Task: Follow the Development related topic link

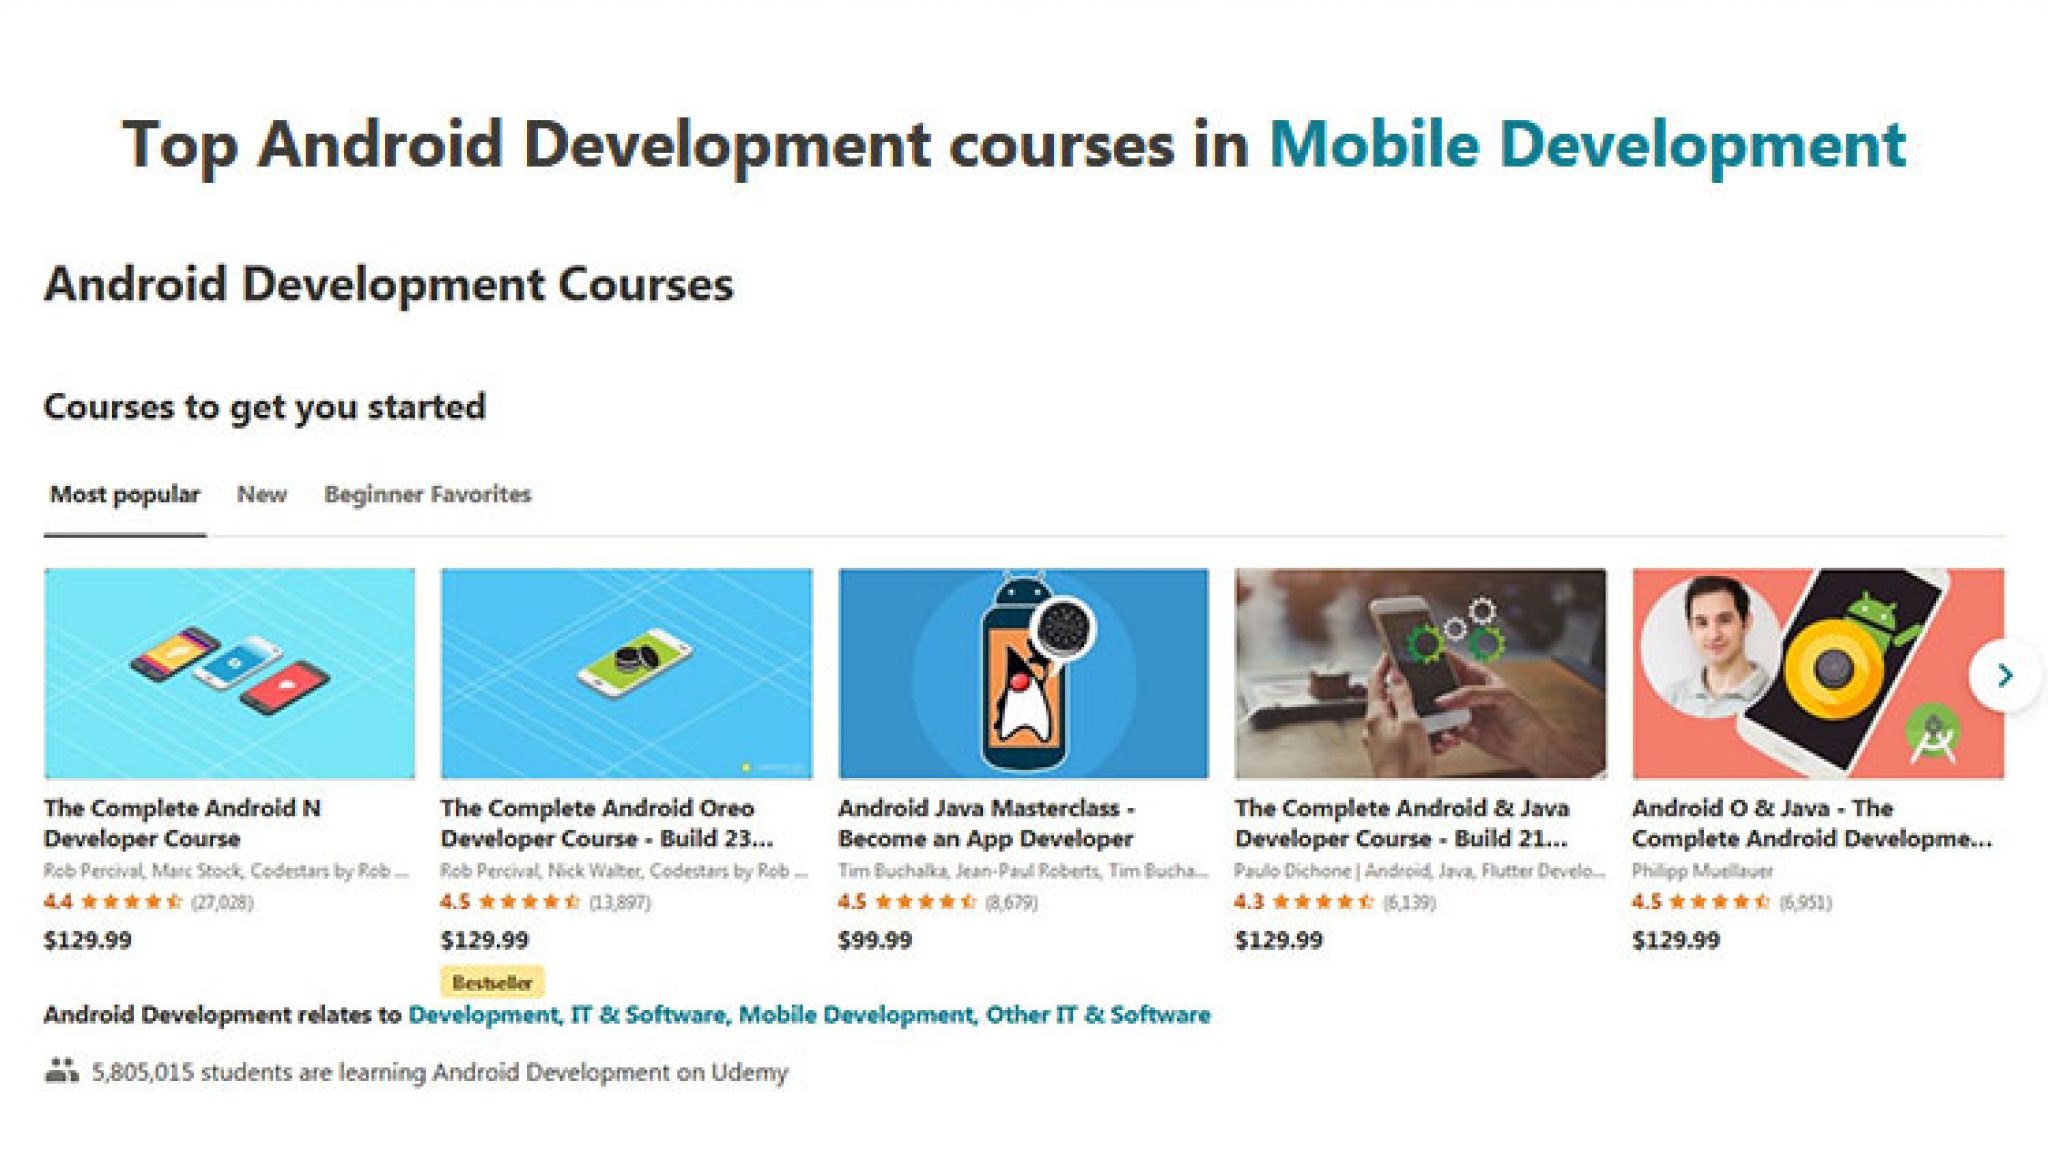Action: click(484, 1015)
